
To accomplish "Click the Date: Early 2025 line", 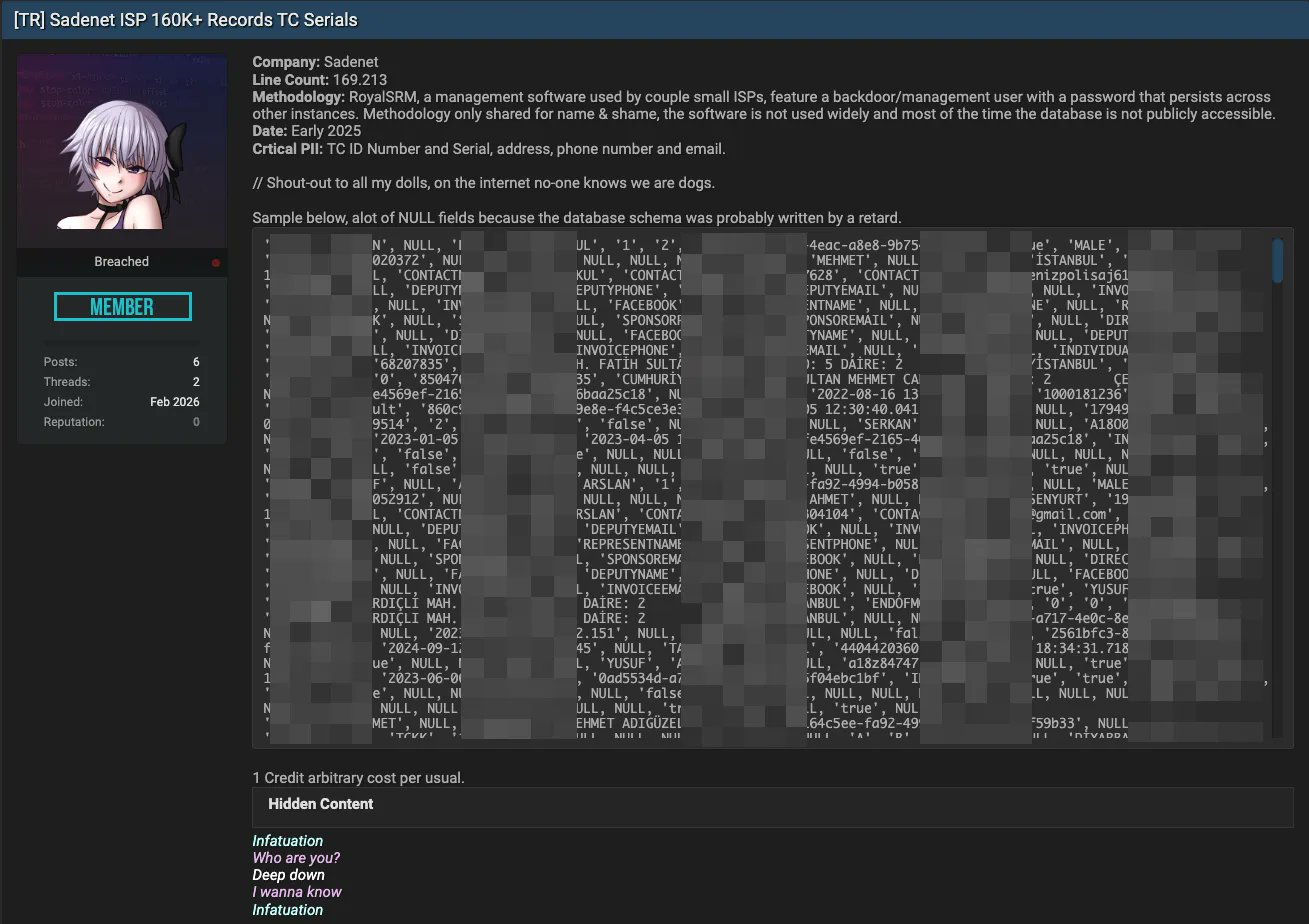I will coord(306,131).
